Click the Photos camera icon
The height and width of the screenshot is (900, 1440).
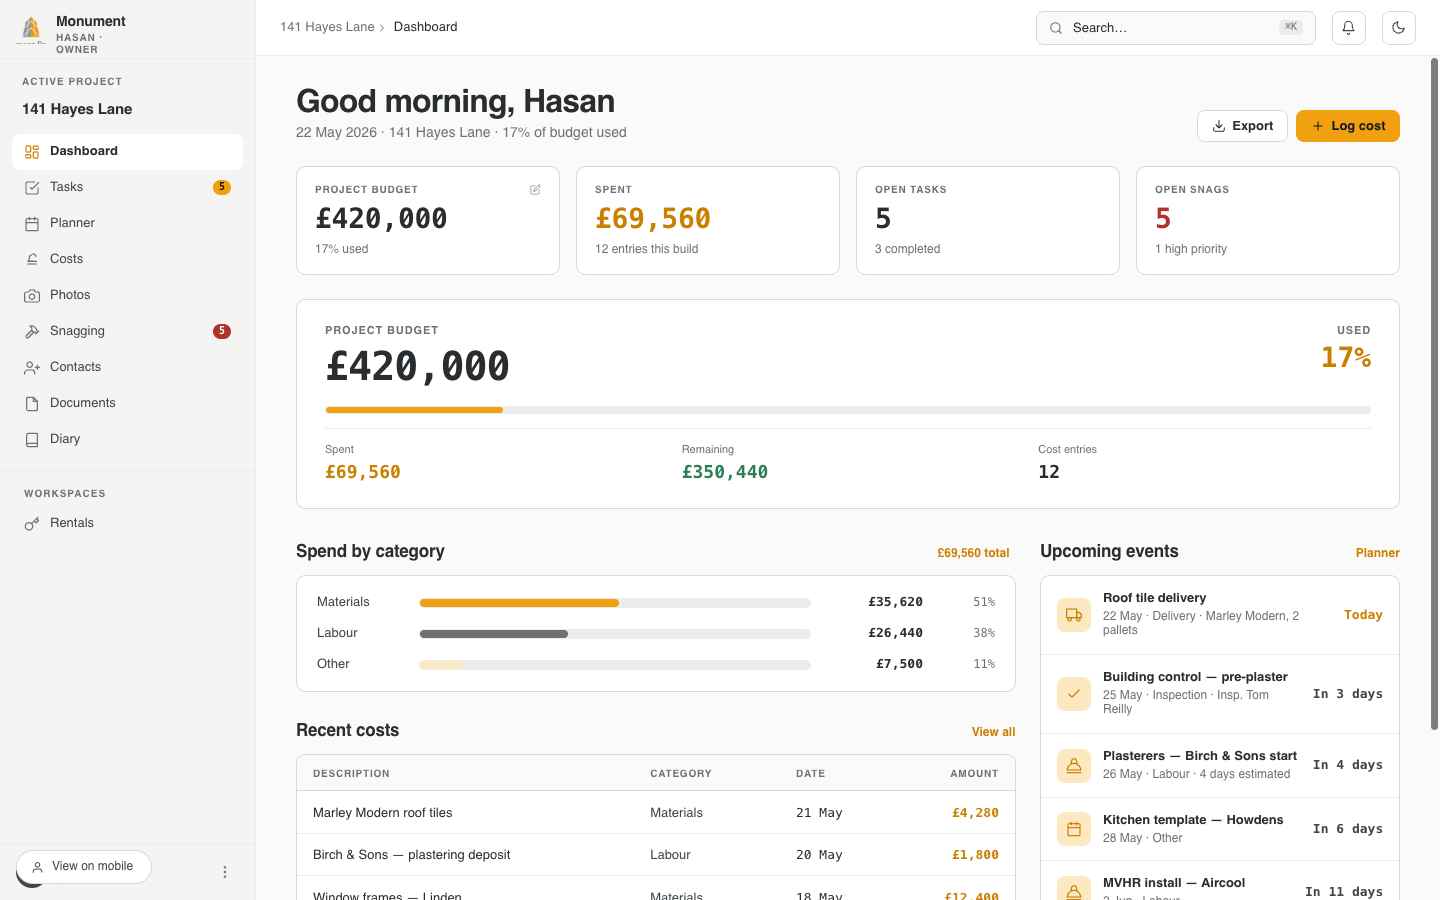(x=32, y=296)
